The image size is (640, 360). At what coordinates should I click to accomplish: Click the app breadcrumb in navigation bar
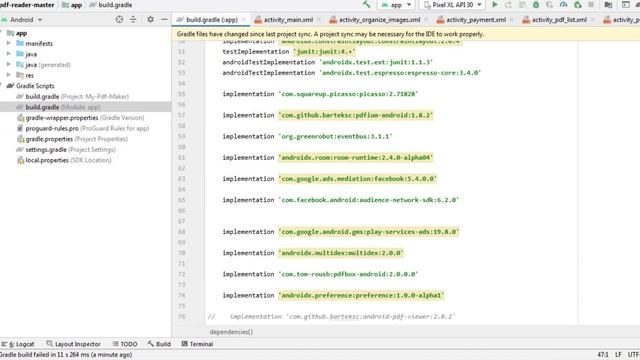72,5
